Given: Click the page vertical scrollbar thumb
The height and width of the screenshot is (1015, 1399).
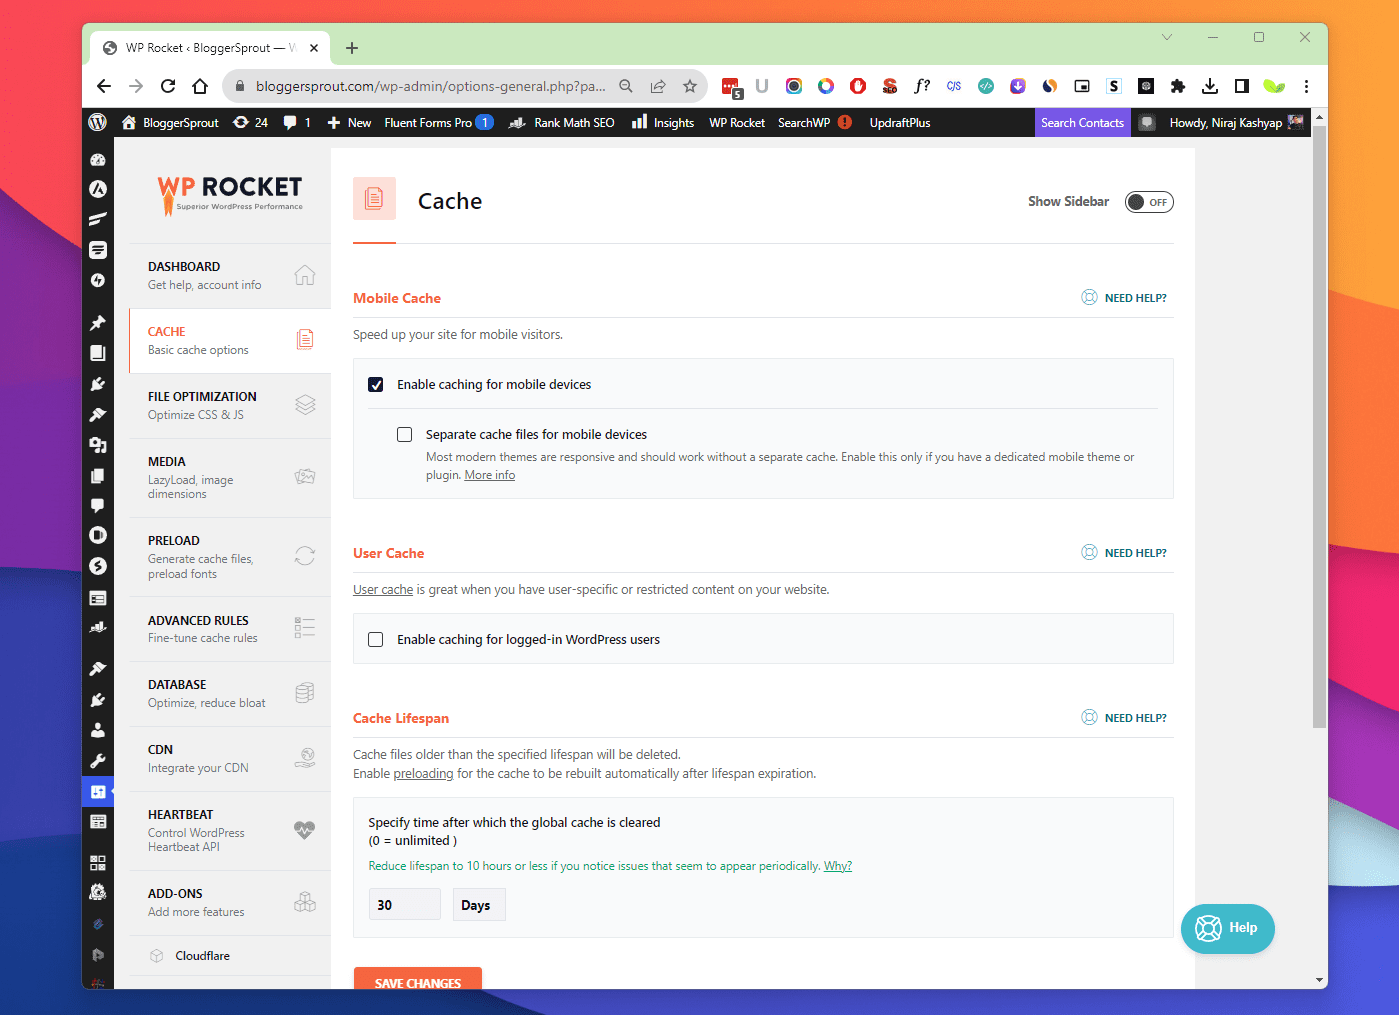Looking at the screenshot, I should click(x=1320, y=427).
